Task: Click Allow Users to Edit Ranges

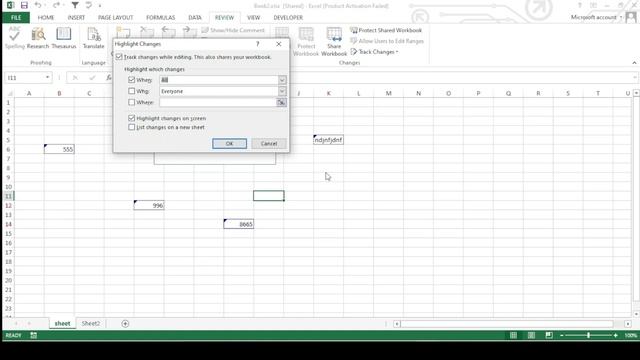Action: tap(387, 41)
